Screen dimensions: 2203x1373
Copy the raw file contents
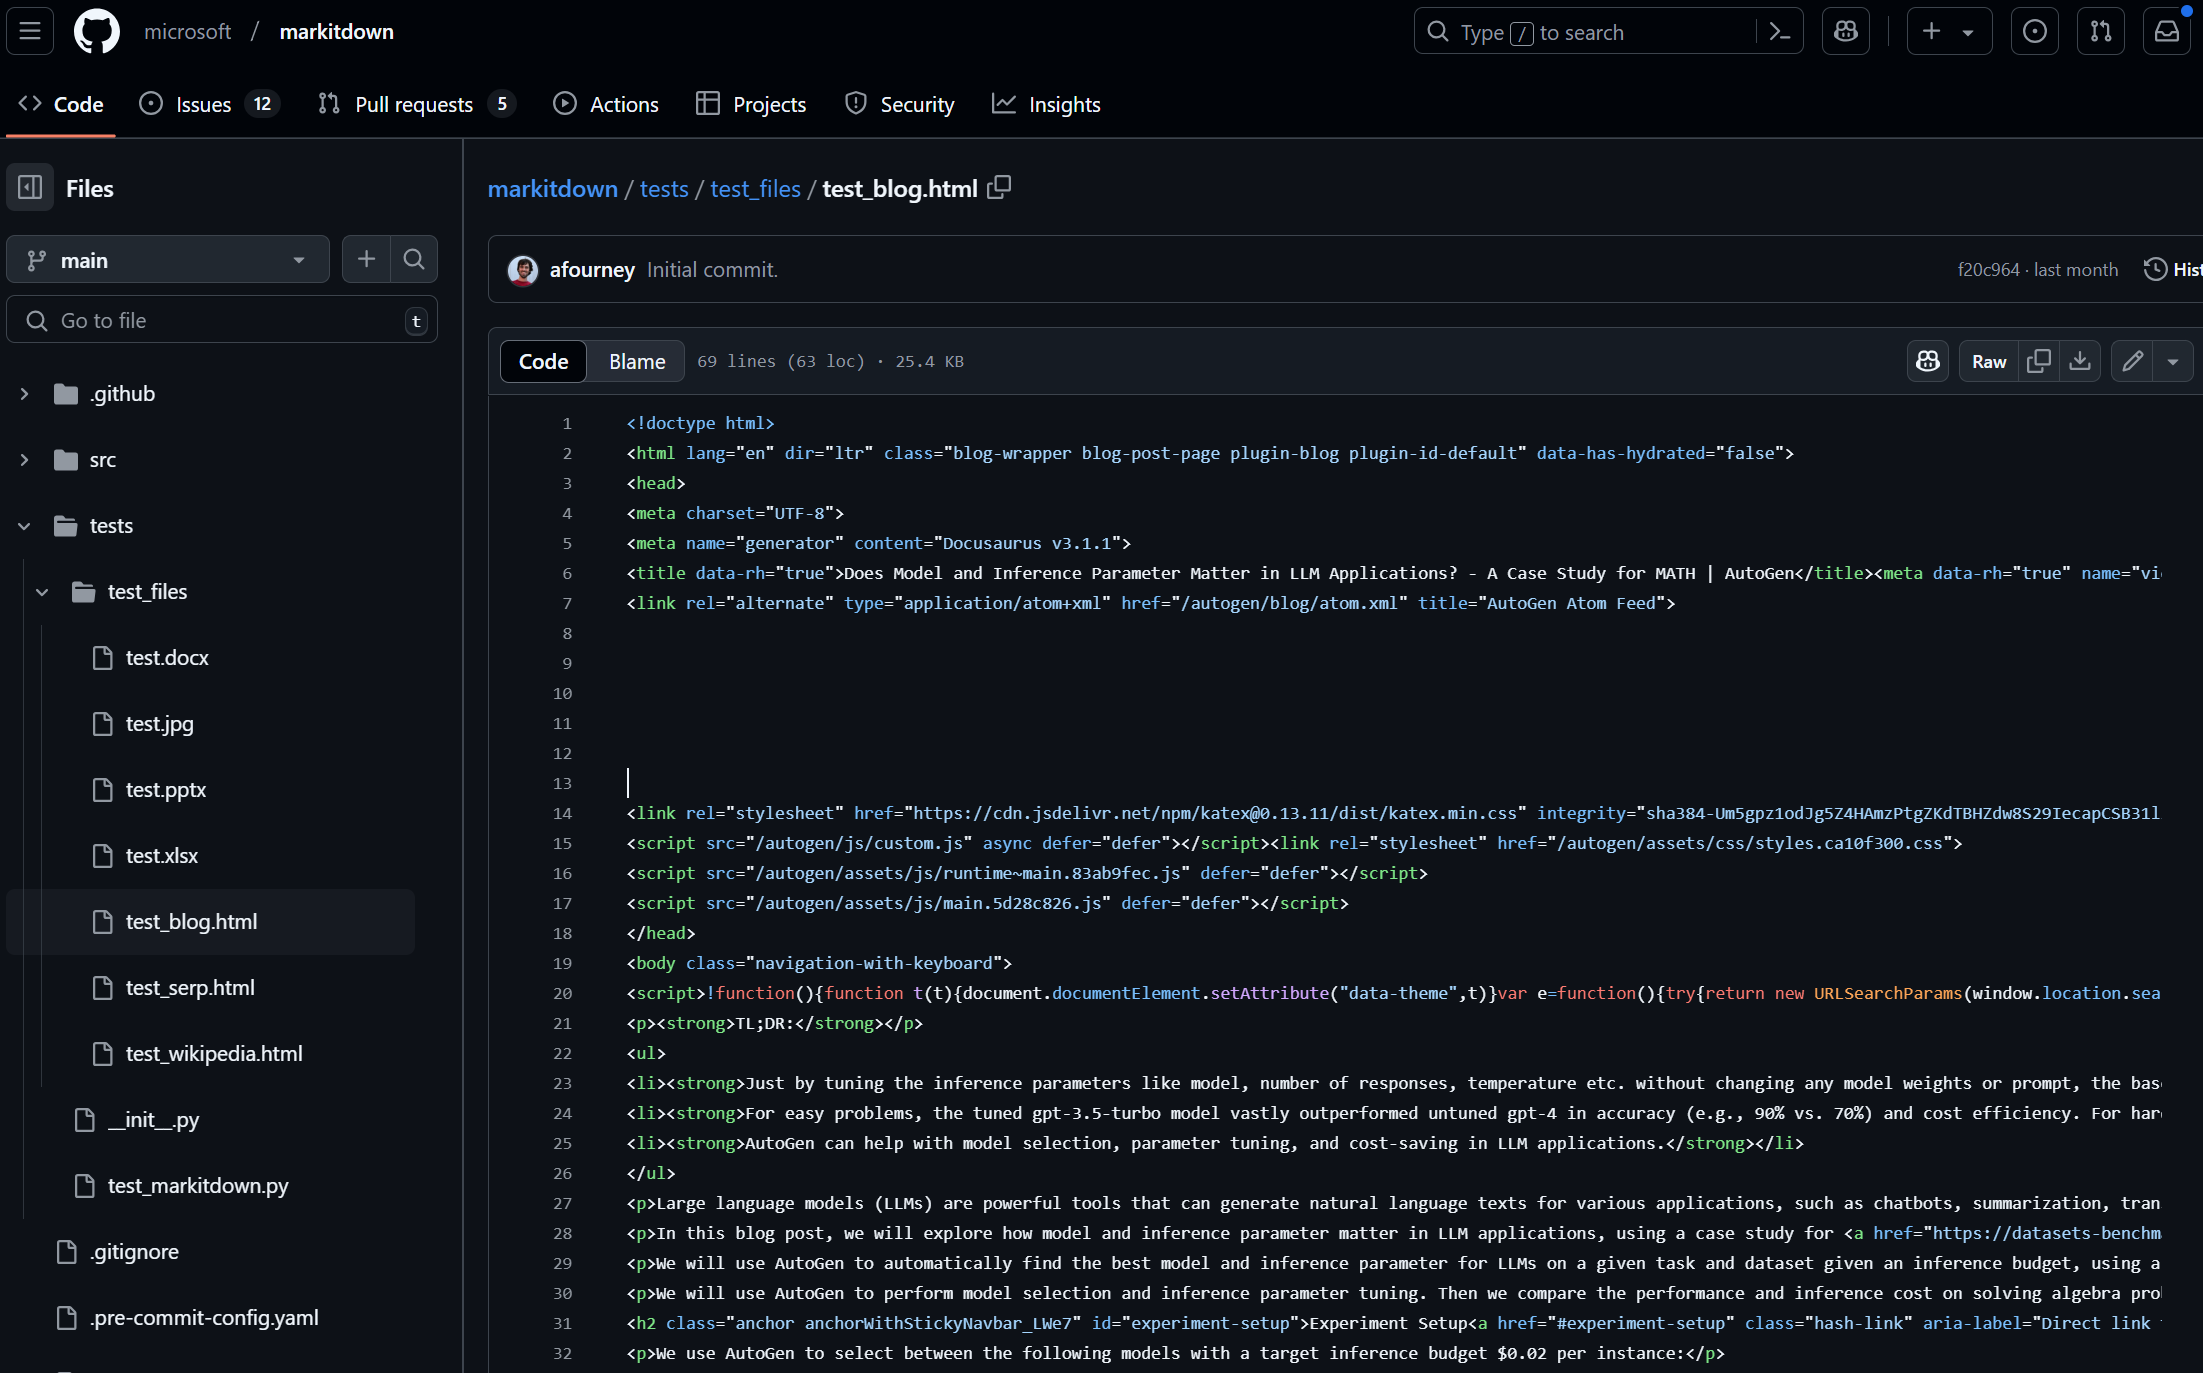(2039, 361)
